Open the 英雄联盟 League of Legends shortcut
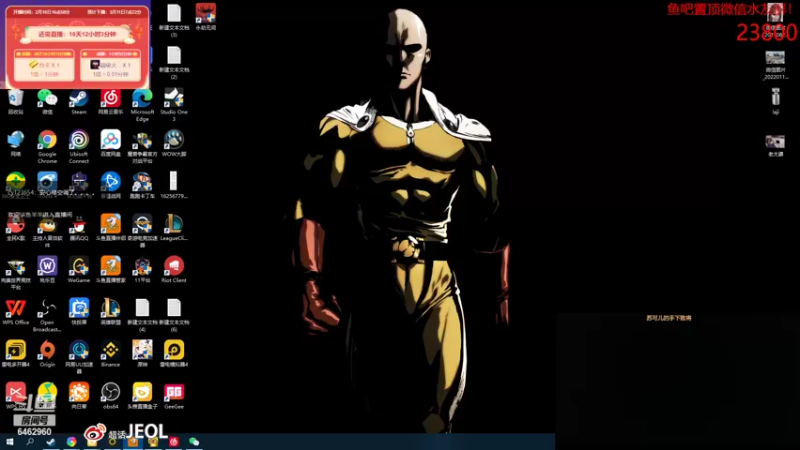Image resolution: width=800 pixels, height=450 pixels. click(111, 312)
